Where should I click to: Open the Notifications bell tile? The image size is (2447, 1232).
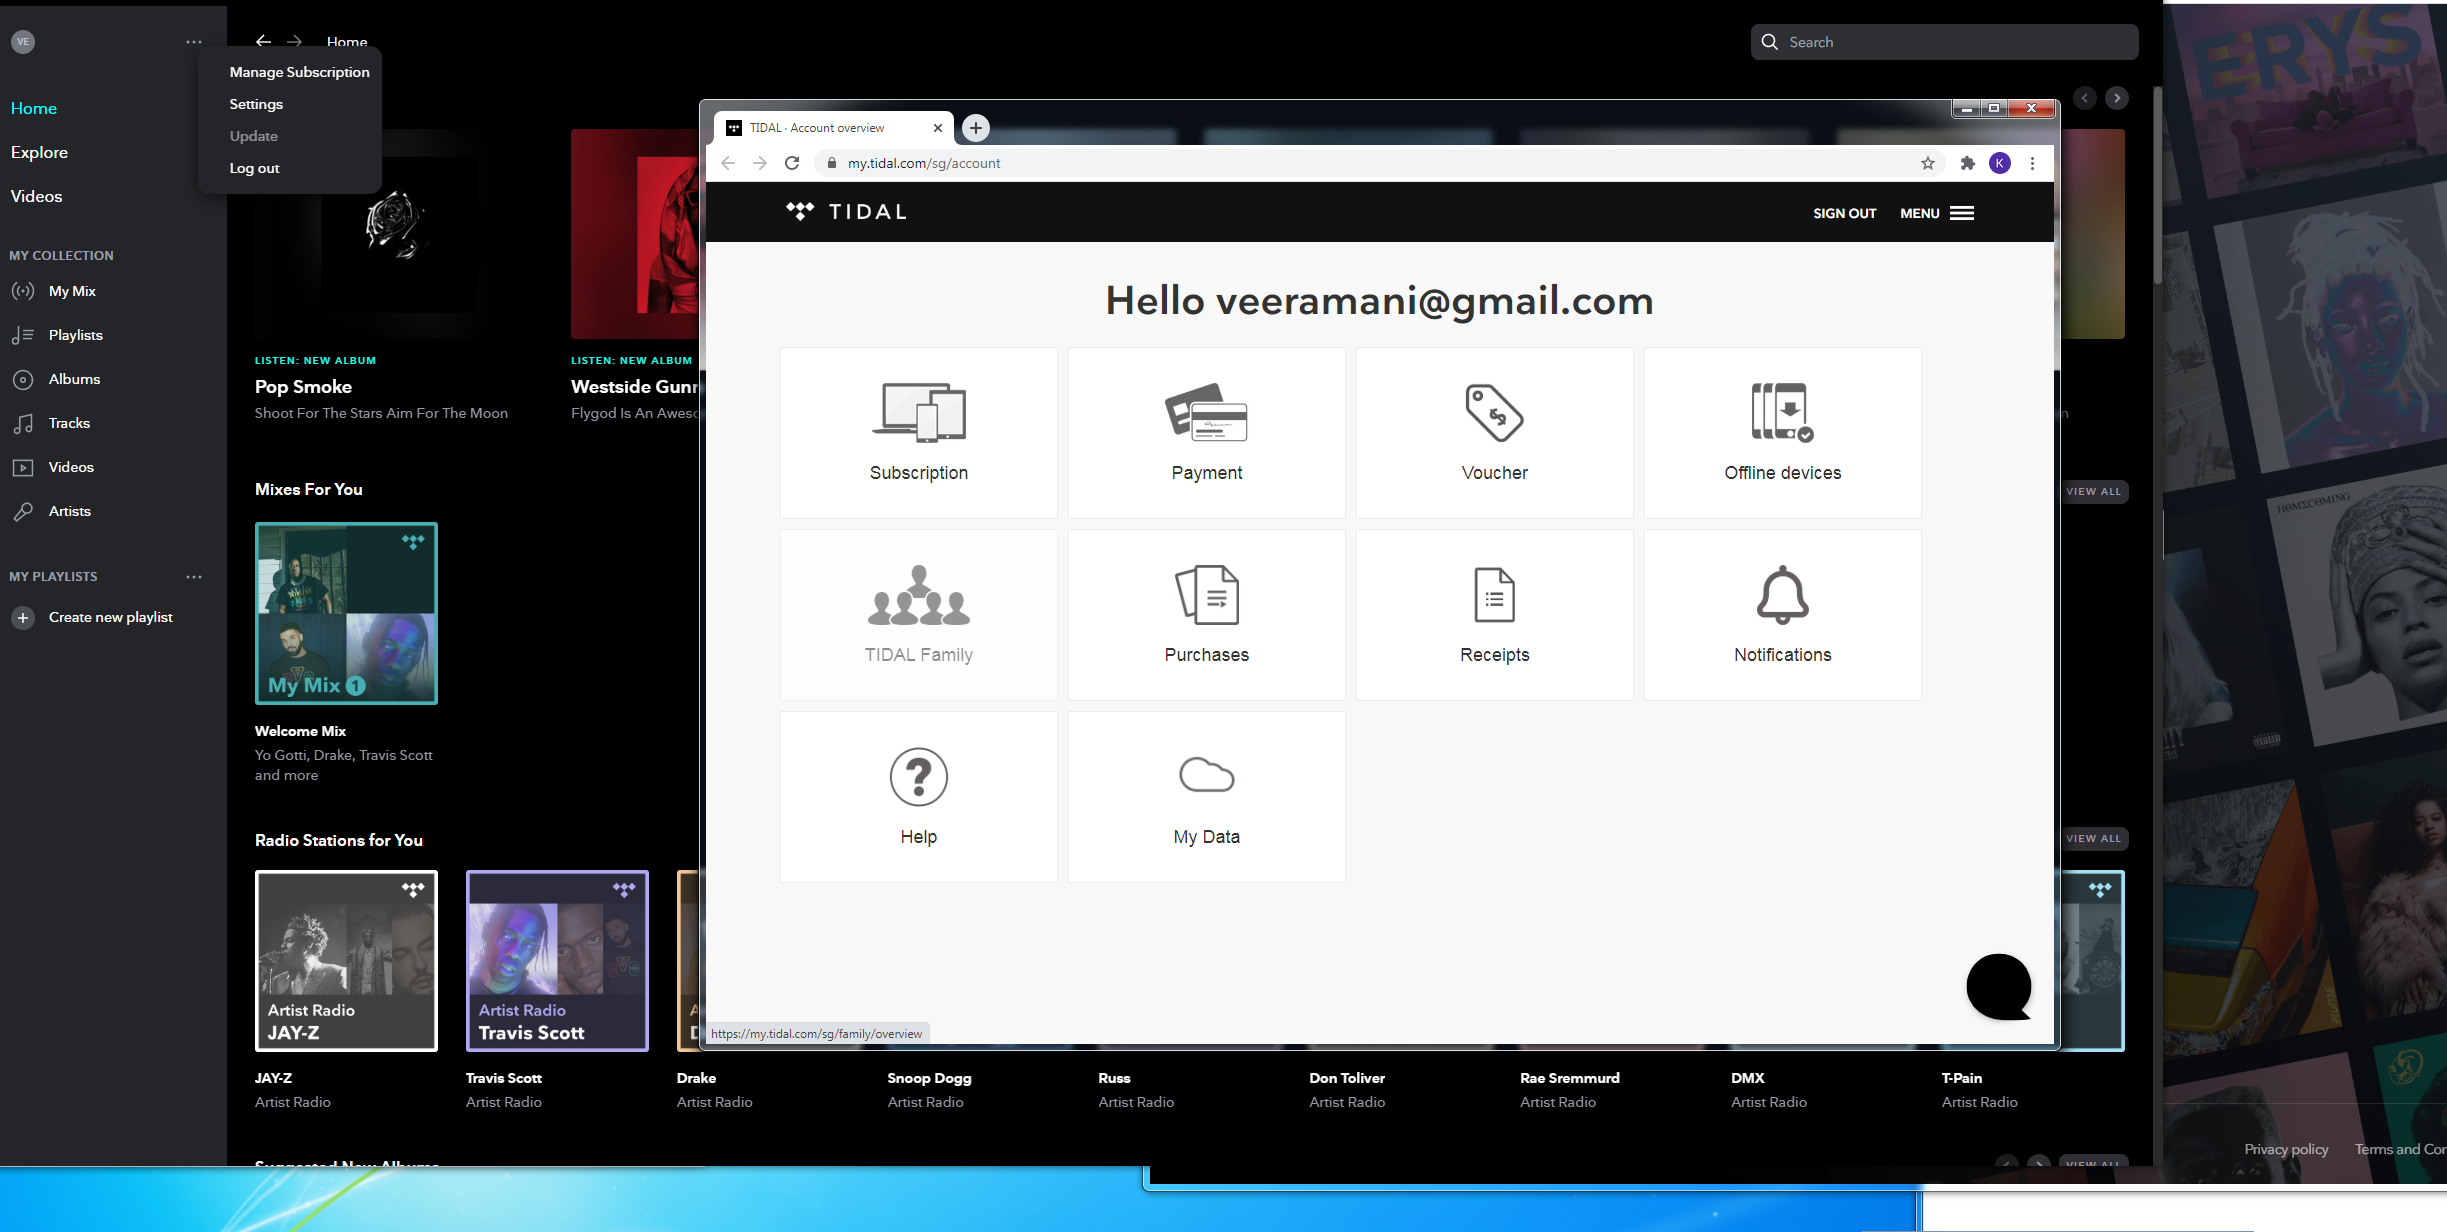tap(1782, 614)
